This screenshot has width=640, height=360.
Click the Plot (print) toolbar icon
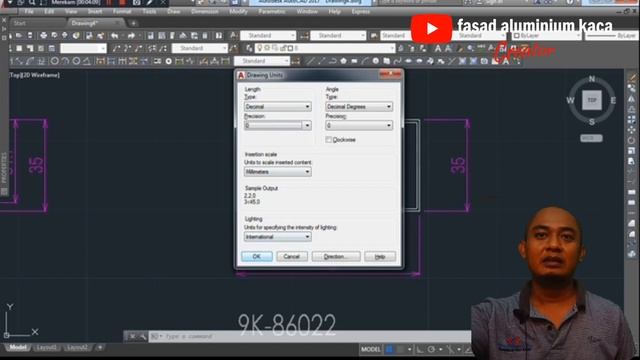tap(43, 36)
